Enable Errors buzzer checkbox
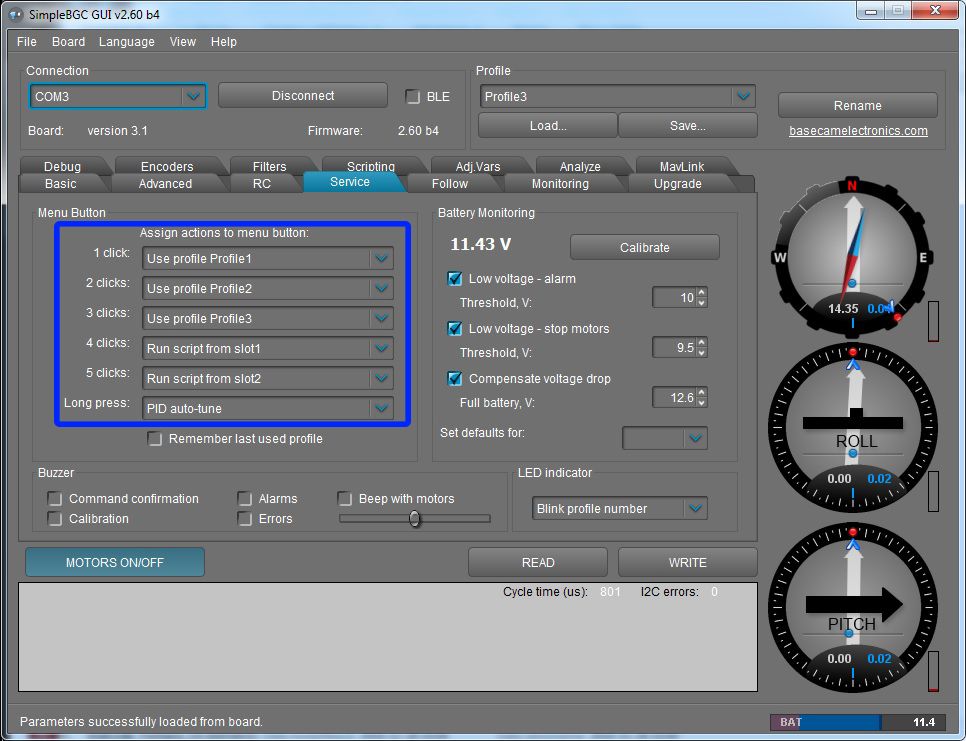Image resolution: width=966 pixels, height=741 pixels. pos(245,519)
